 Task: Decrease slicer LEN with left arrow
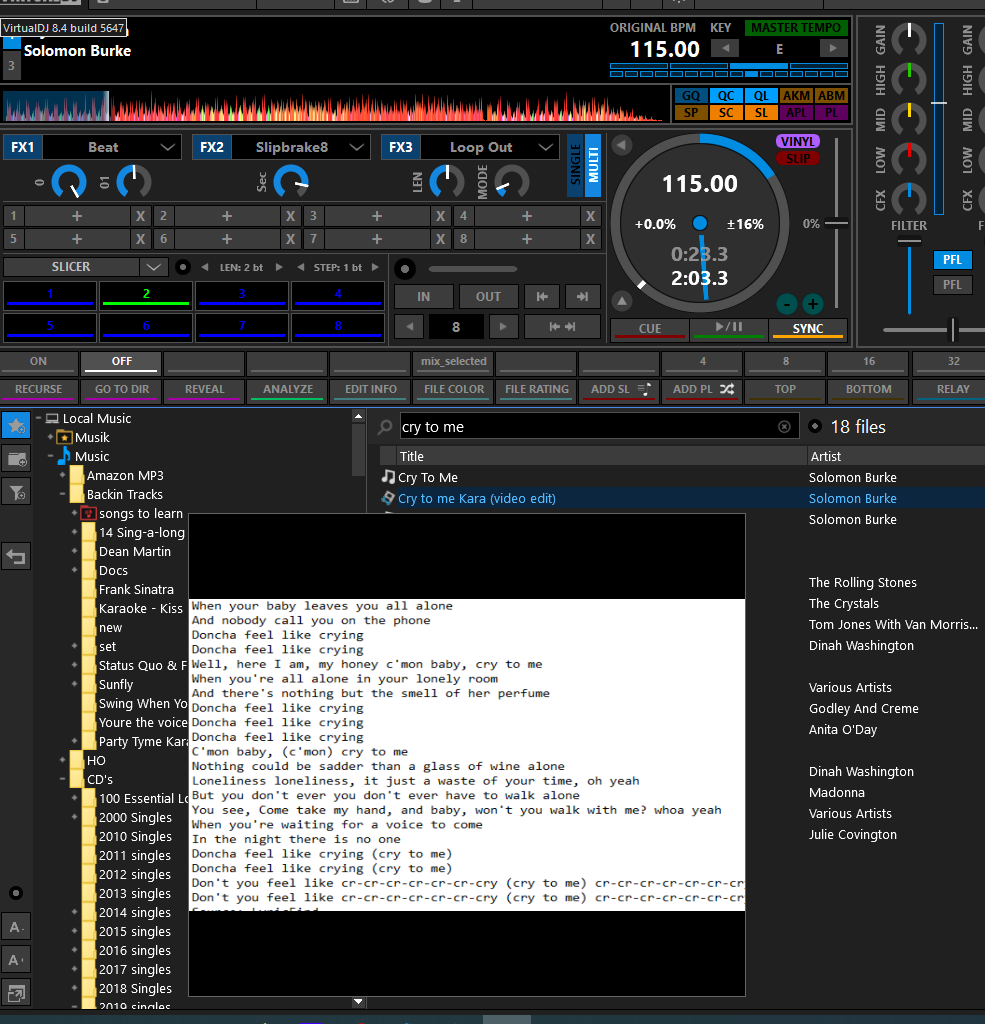[205, 267]
